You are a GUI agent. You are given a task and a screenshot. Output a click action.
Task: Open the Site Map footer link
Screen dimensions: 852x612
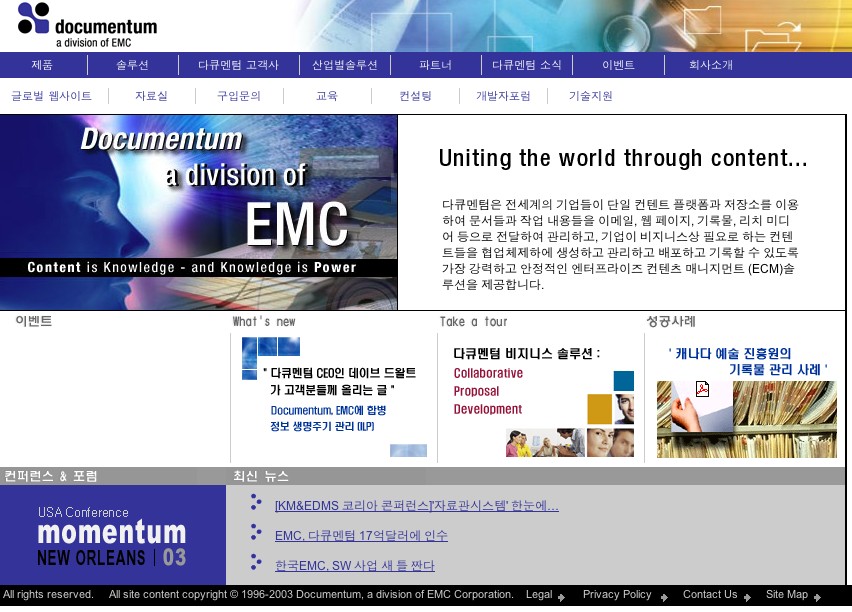[786, 595]
